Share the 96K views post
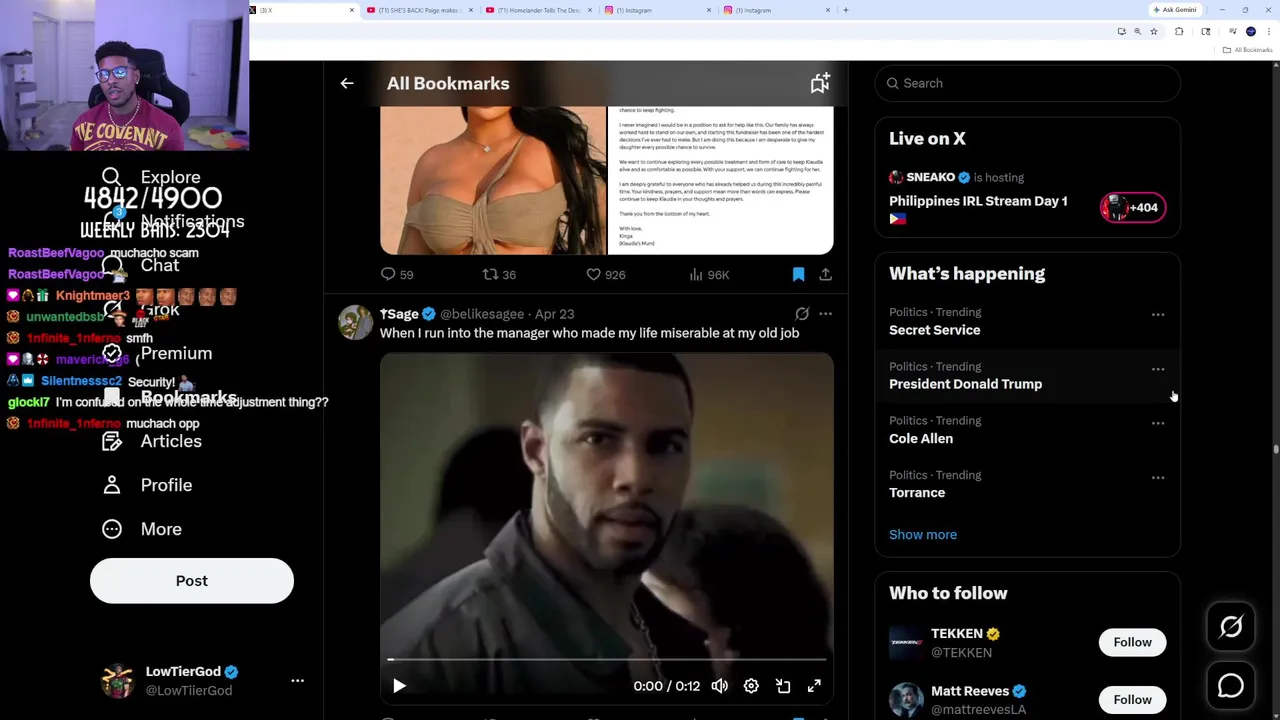The image size is (1280, 720). [825, 274]
